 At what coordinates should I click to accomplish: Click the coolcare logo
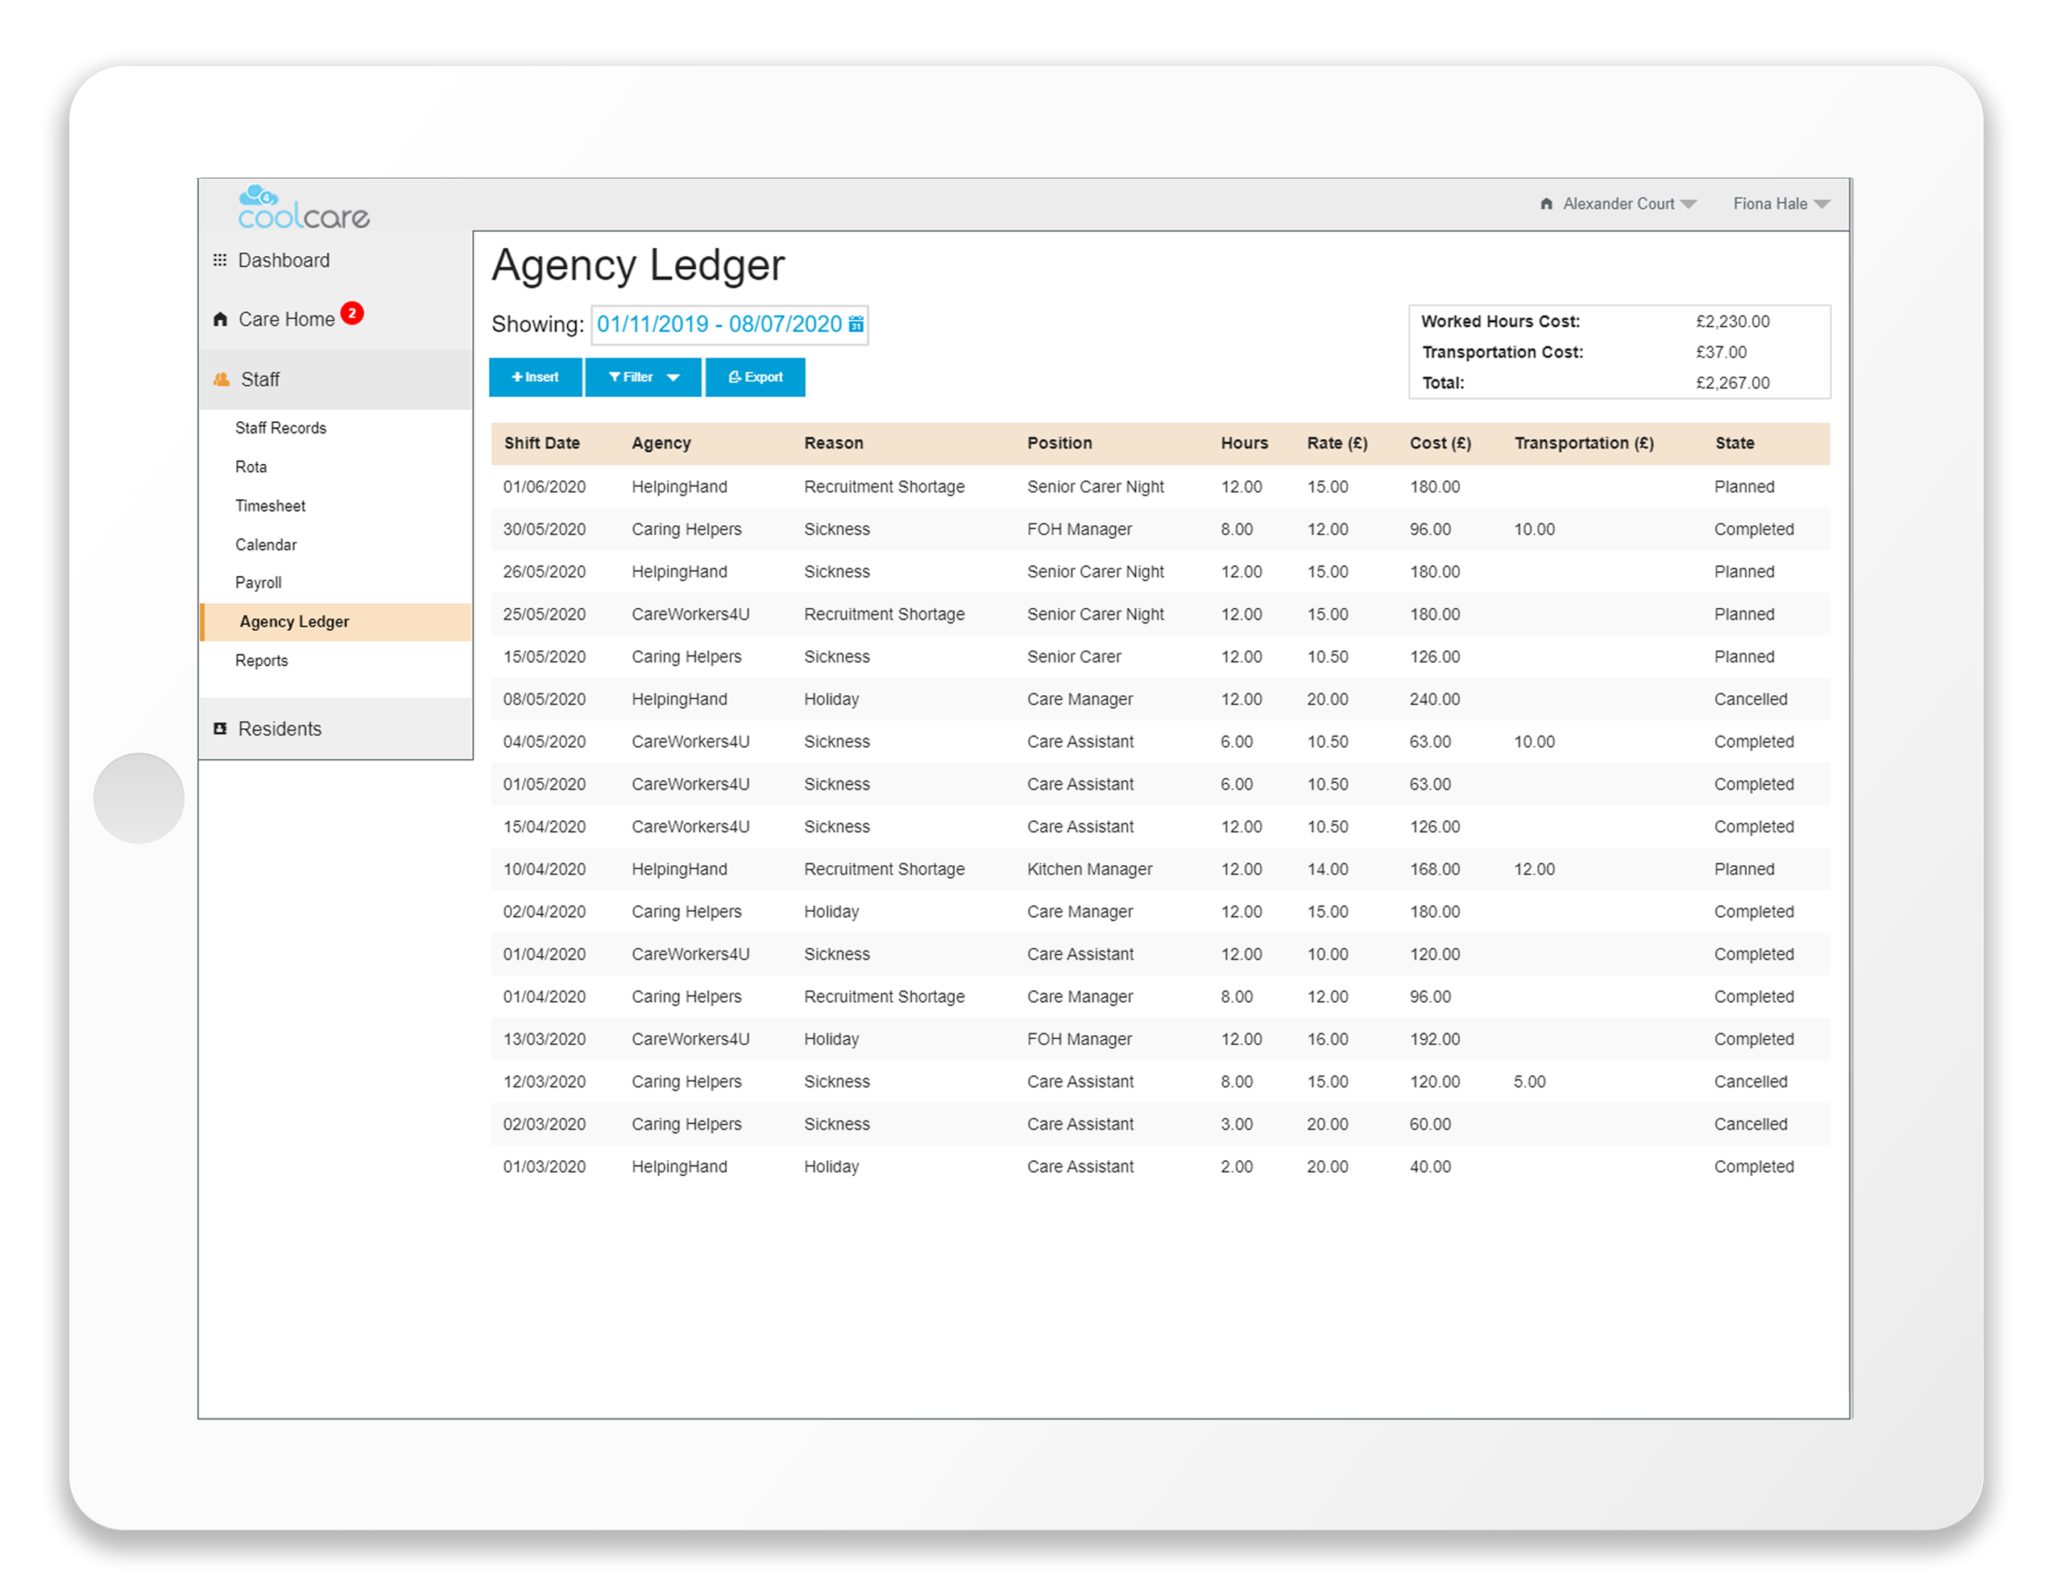point(303,207)
